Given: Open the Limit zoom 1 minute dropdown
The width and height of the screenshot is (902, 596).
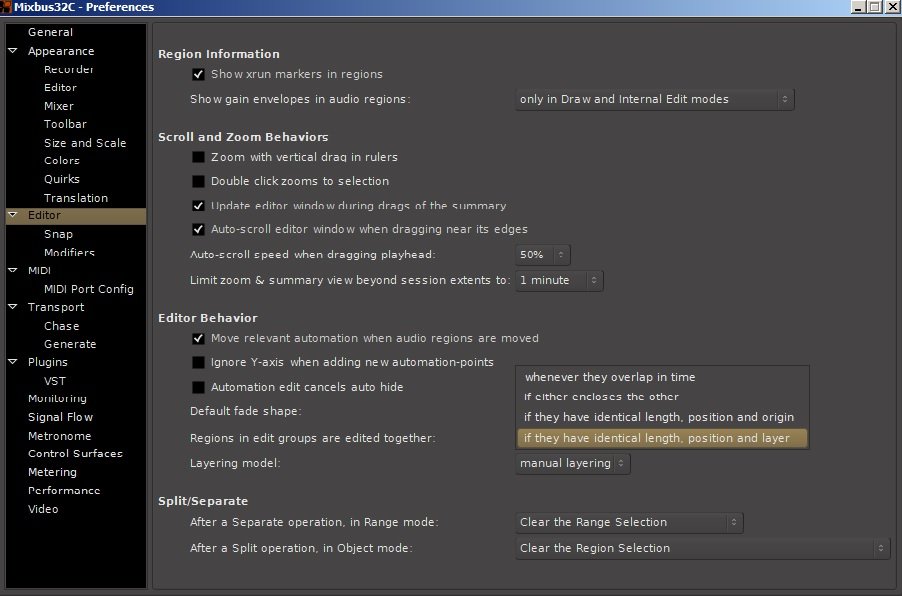Looking at the screenshot, I should (x=559, y=280).
